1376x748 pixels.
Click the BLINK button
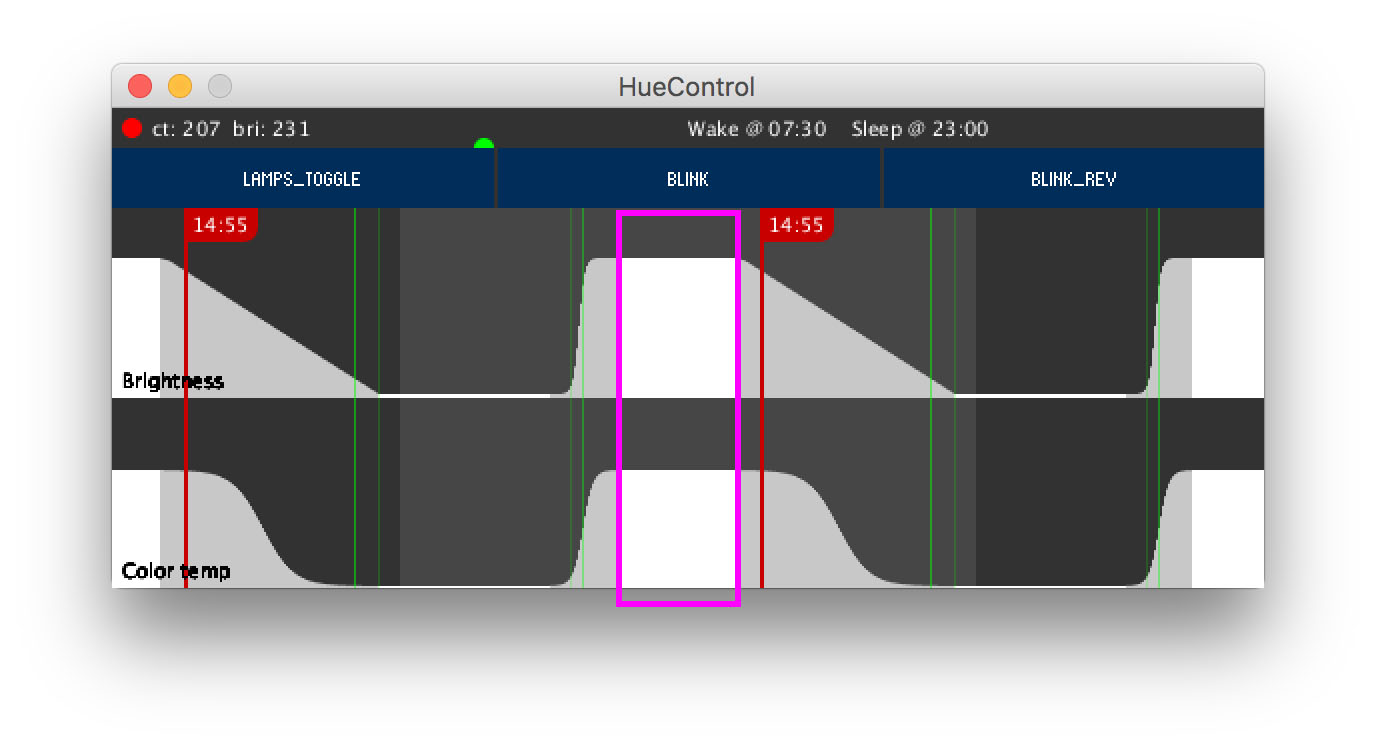688,179
